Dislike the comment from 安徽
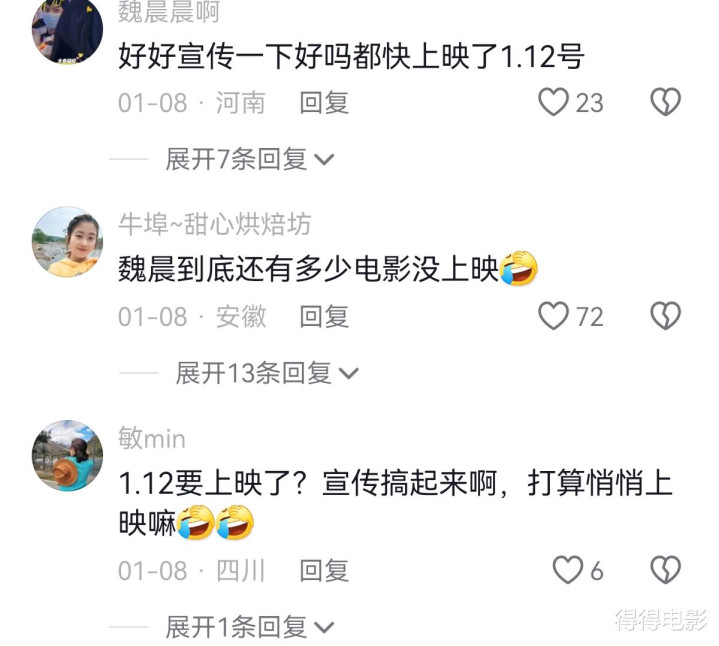Image resolution: width=719 pixels, height=646 pixels. [x=665, y=316]
